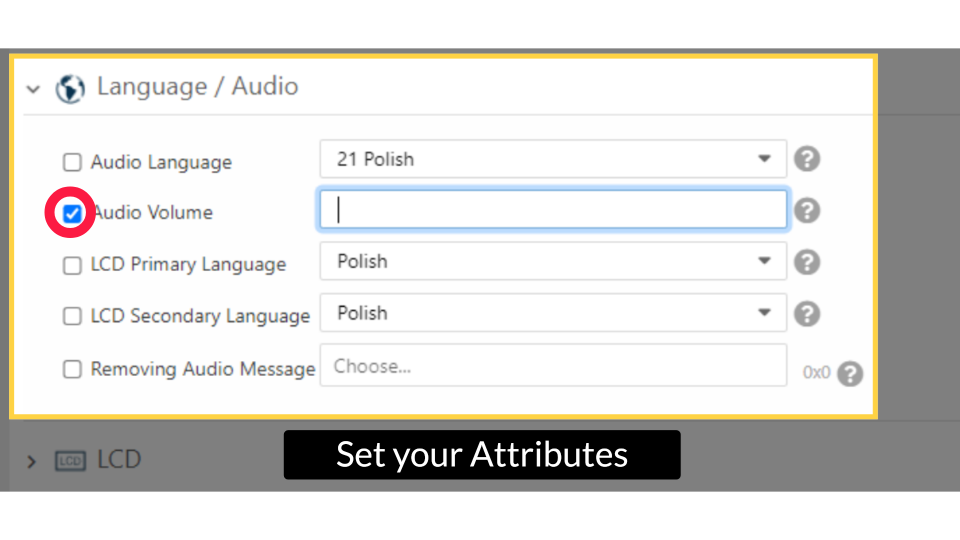Check the Removing Audio Message checkbox

tap(72, 369)
